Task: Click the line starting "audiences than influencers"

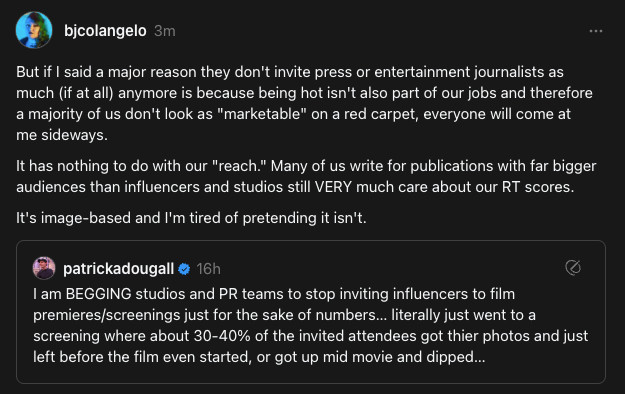Action: 295,187
